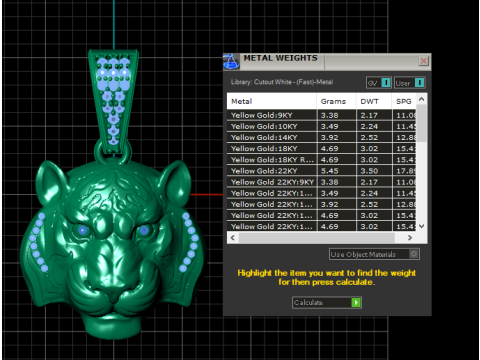Click the 5.45 grams cell
The height and width of the screenshot is (360, 480).
[x=336, y=171]
